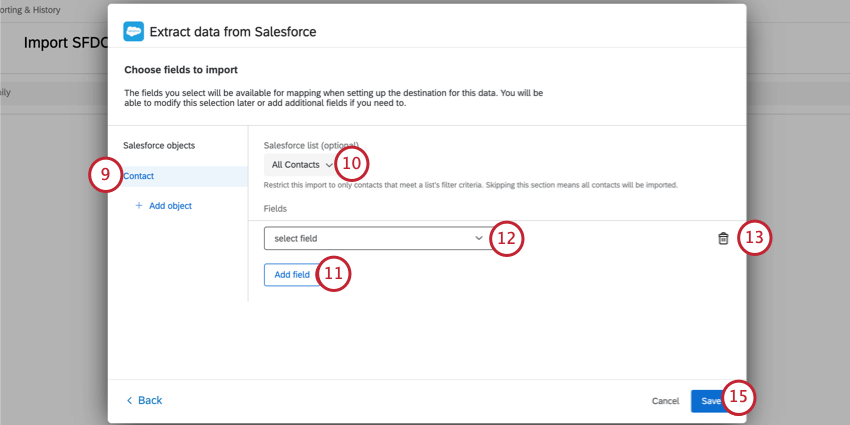Open the All Contacts list dropdown
Screen dimensions: 850x425
300,164
